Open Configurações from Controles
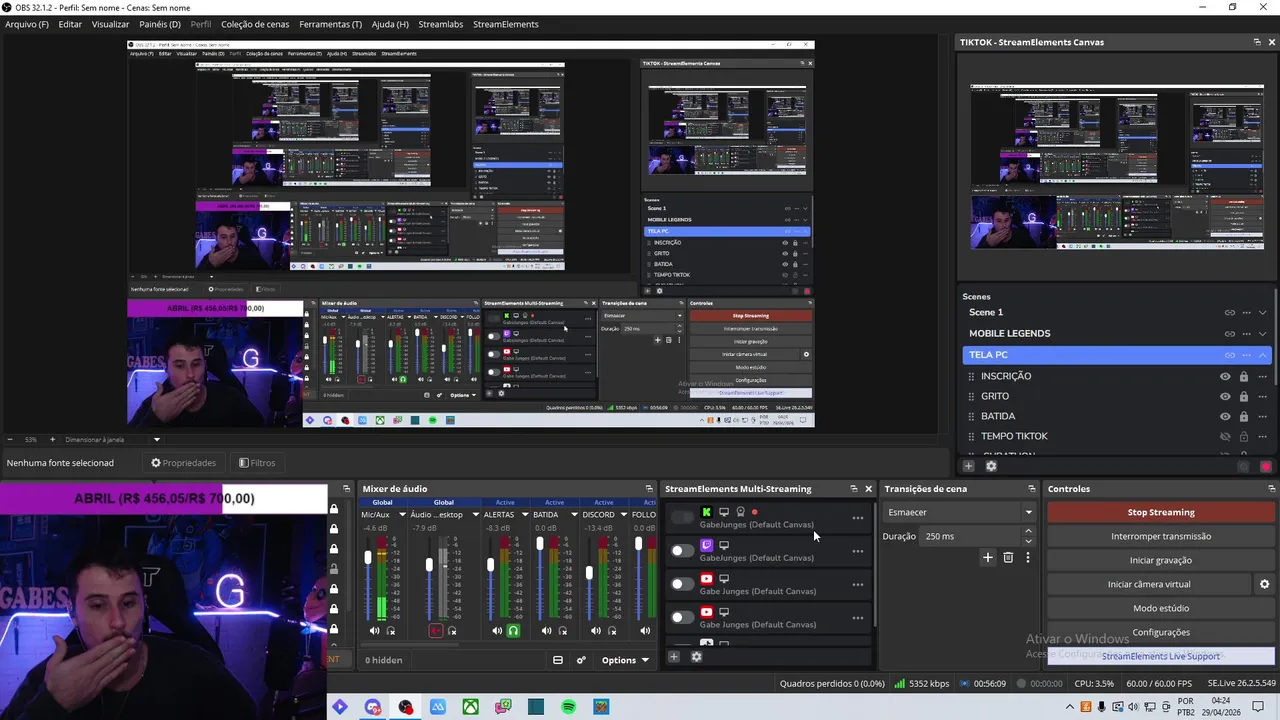The height and width of the screenshot is (720, 1280). (1161, 632)
